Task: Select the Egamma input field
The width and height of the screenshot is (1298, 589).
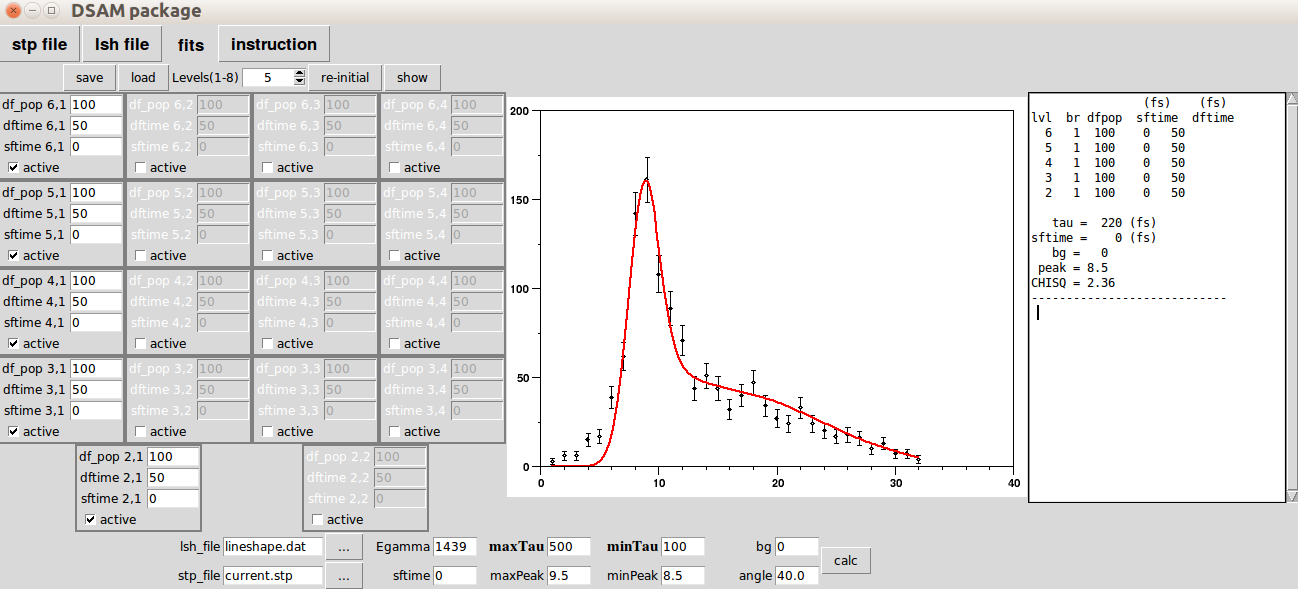Action: click(x=455, y=547)
